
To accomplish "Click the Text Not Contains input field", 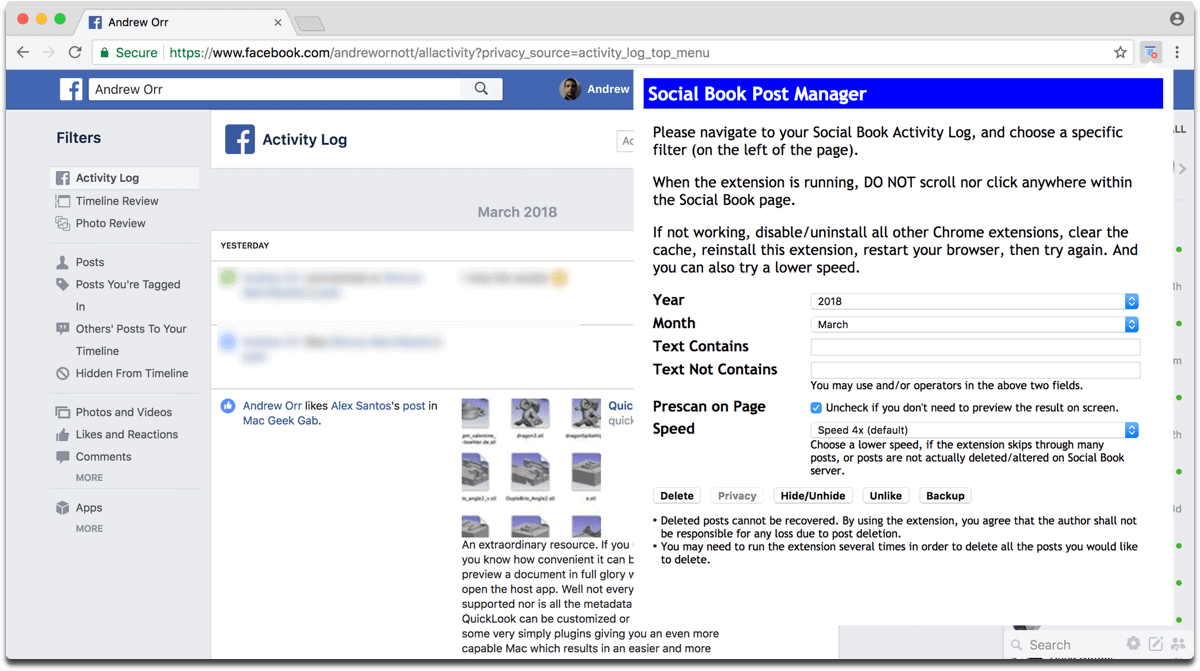I will coord(975,370).
